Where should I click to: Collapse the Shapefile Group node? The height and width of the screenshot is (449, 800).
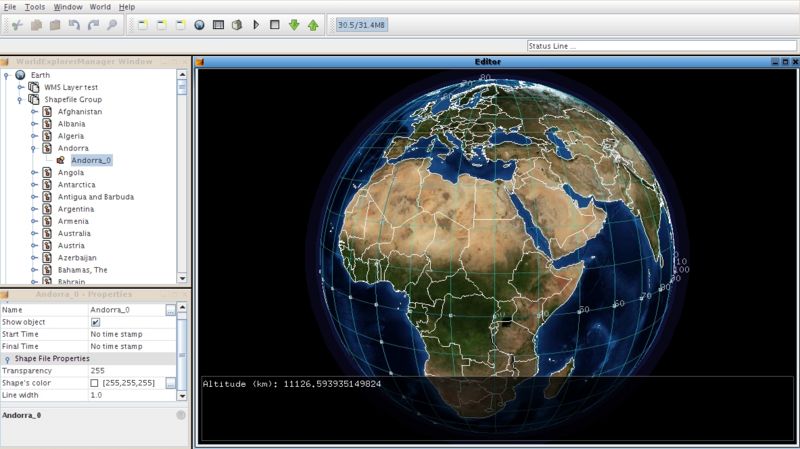coord(20,100)
